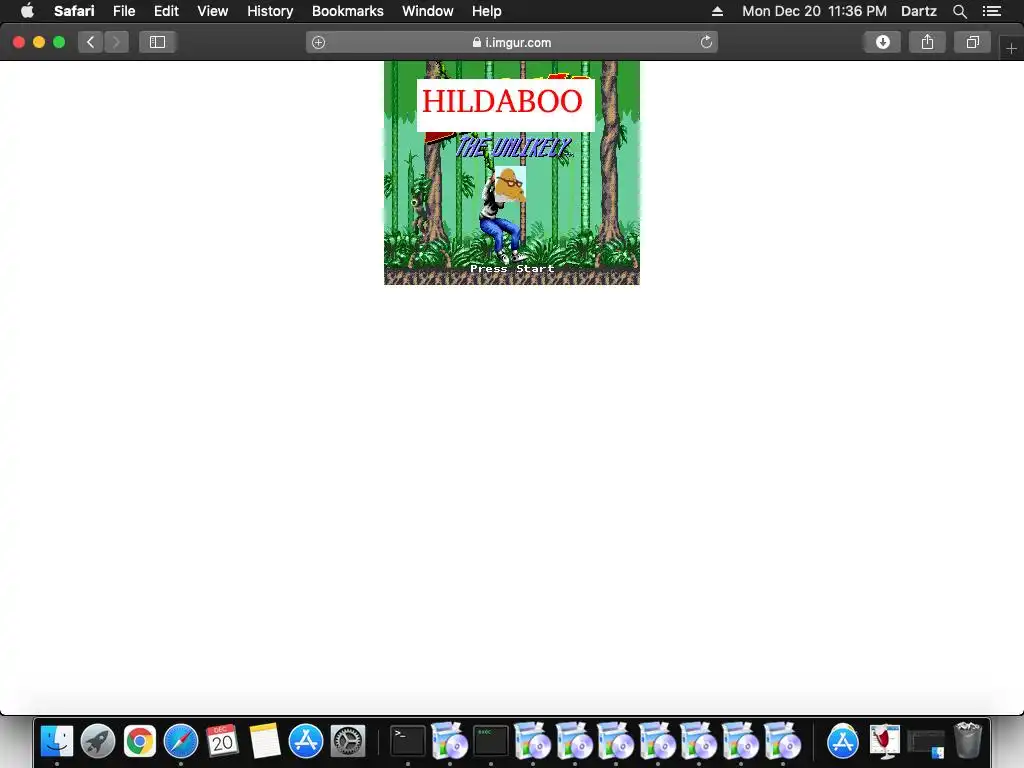This screenshot has height=768, width=1024.
Task: Minimize Safari with the yellow button
Action: [39, 42]
